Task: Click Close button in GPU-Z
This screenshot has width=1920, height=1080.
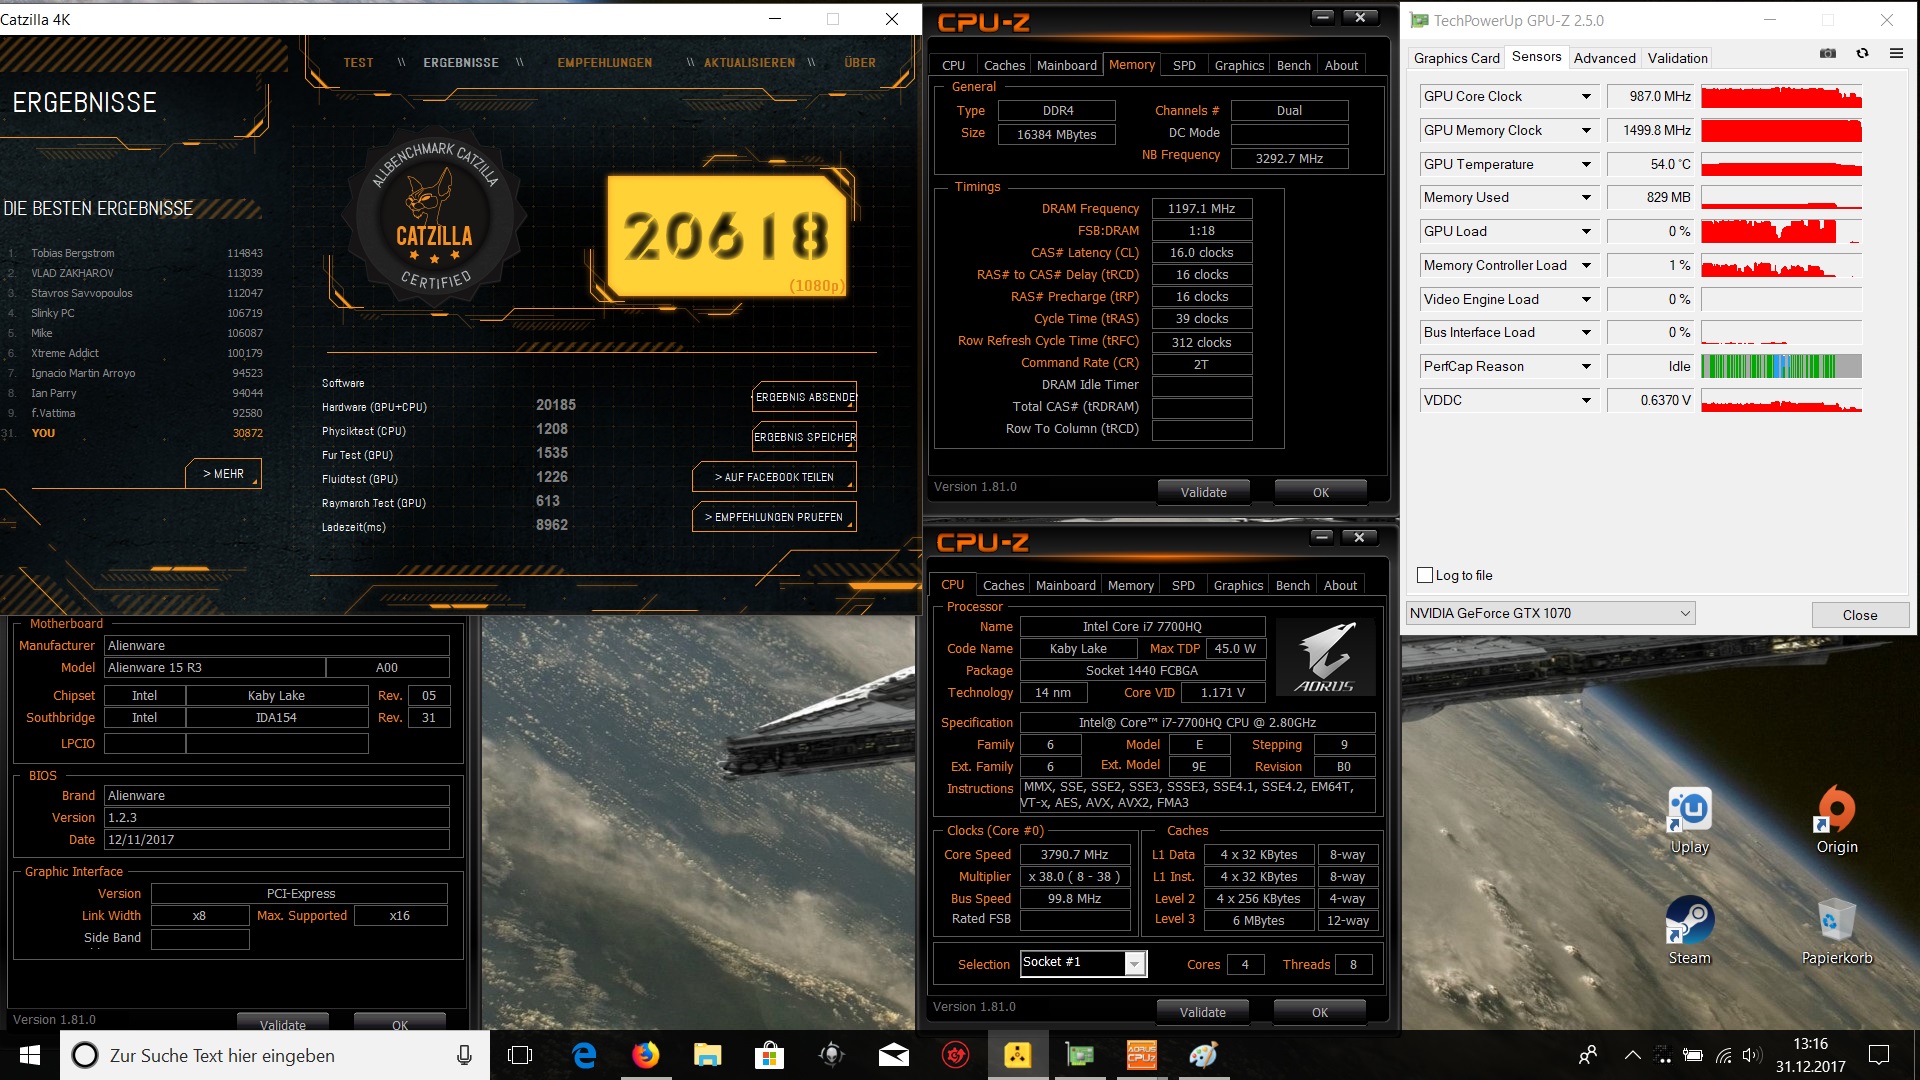Action: point(1860,615)
